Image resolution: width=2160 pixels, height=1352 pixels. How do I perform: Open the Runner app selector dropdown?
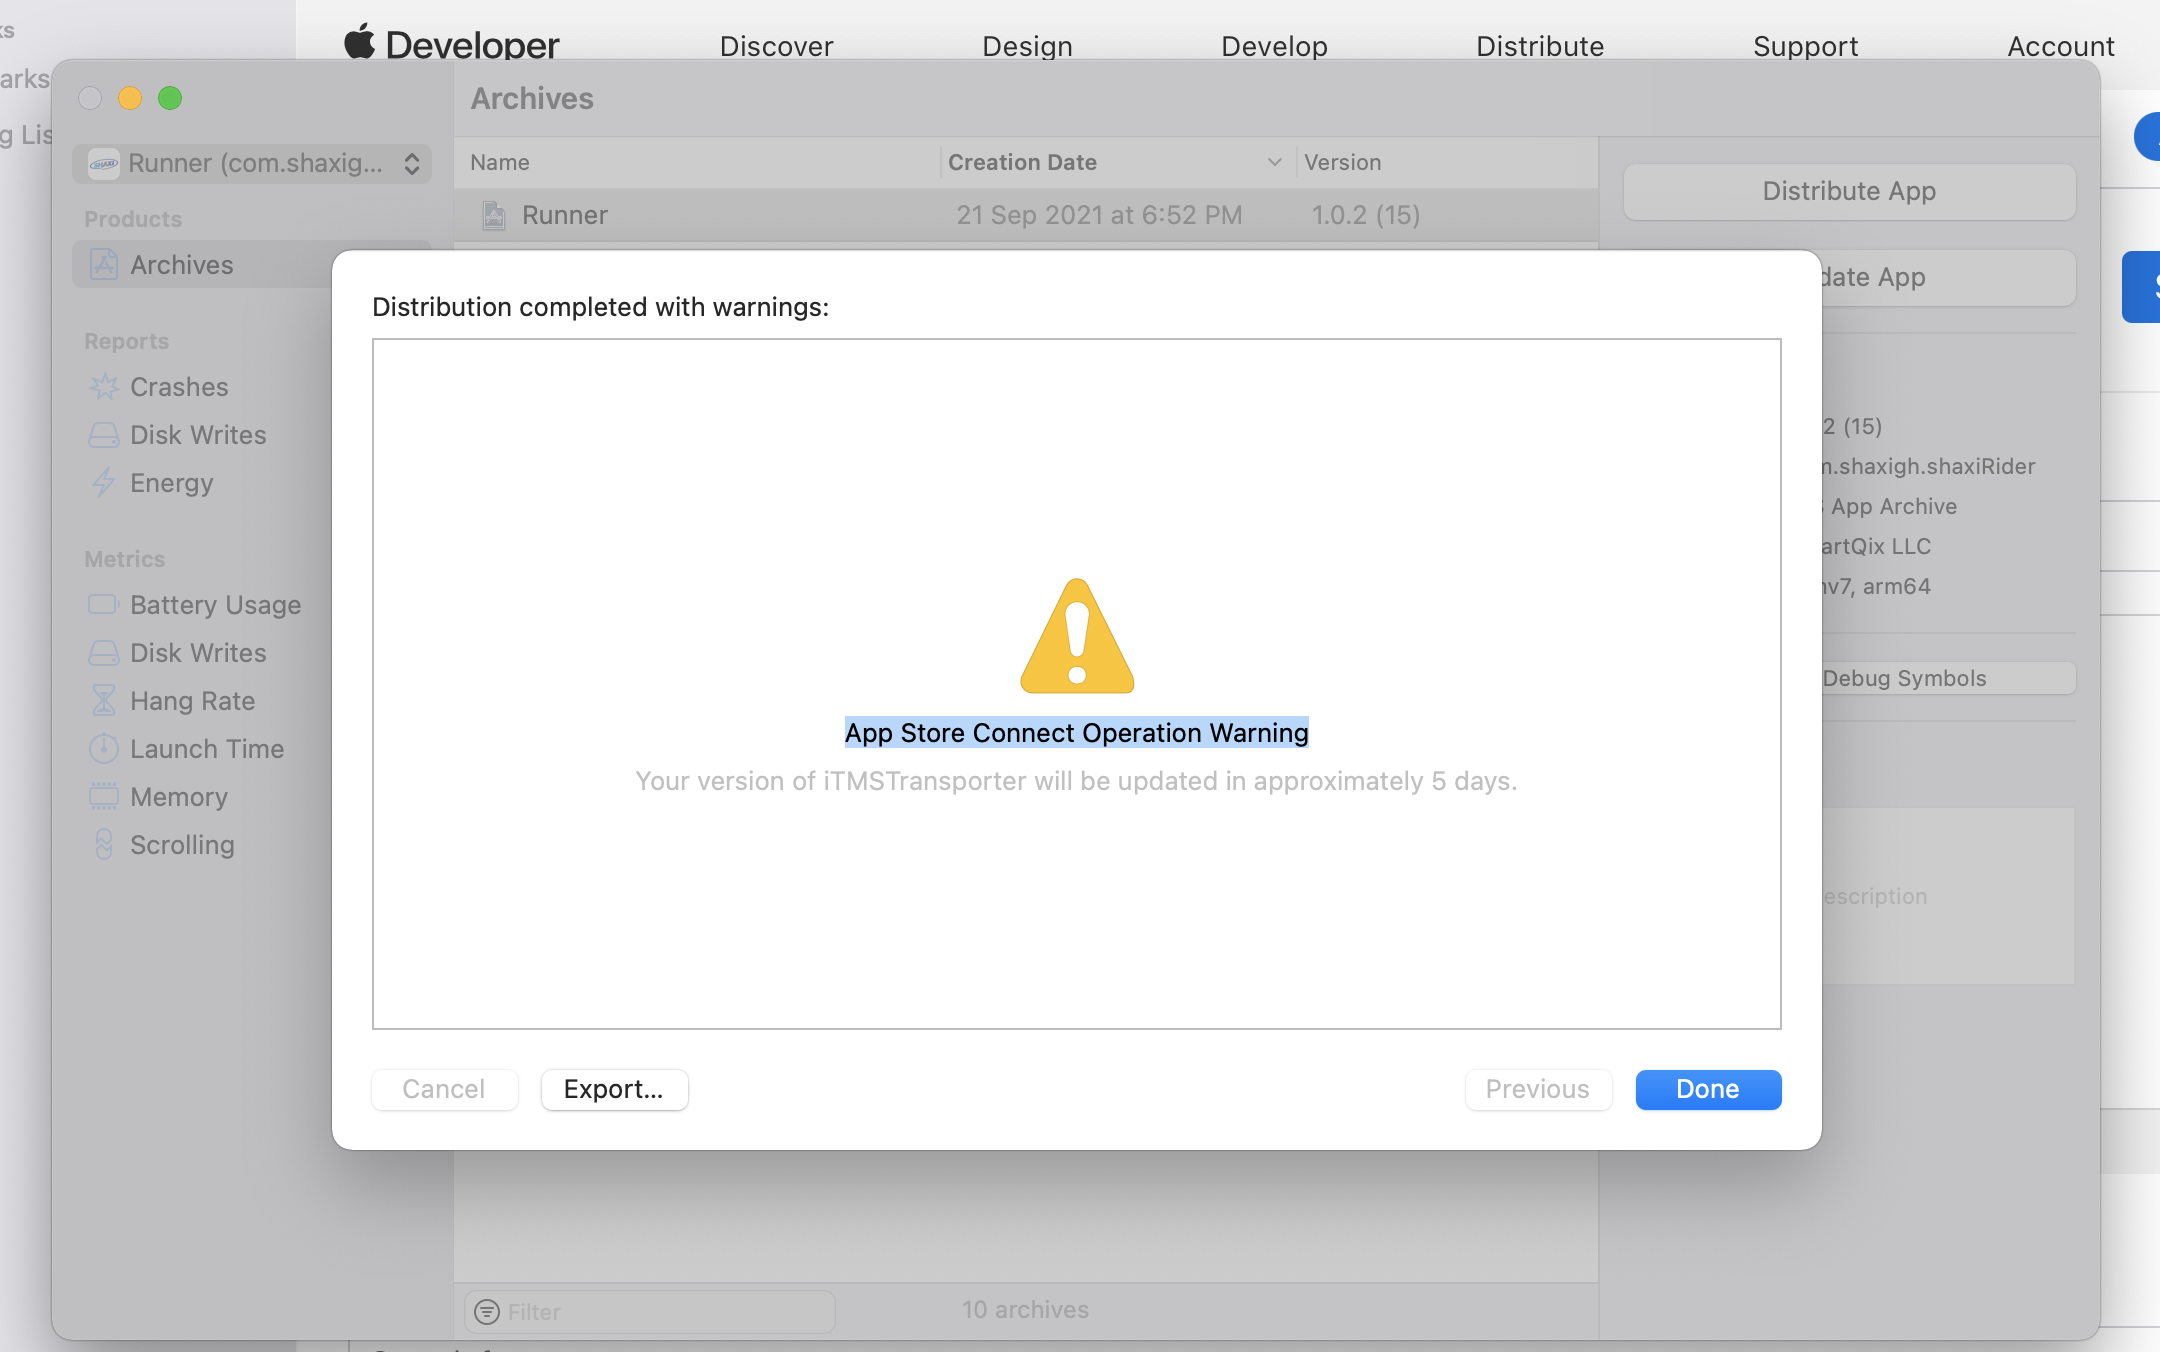(x=252, y=163)
